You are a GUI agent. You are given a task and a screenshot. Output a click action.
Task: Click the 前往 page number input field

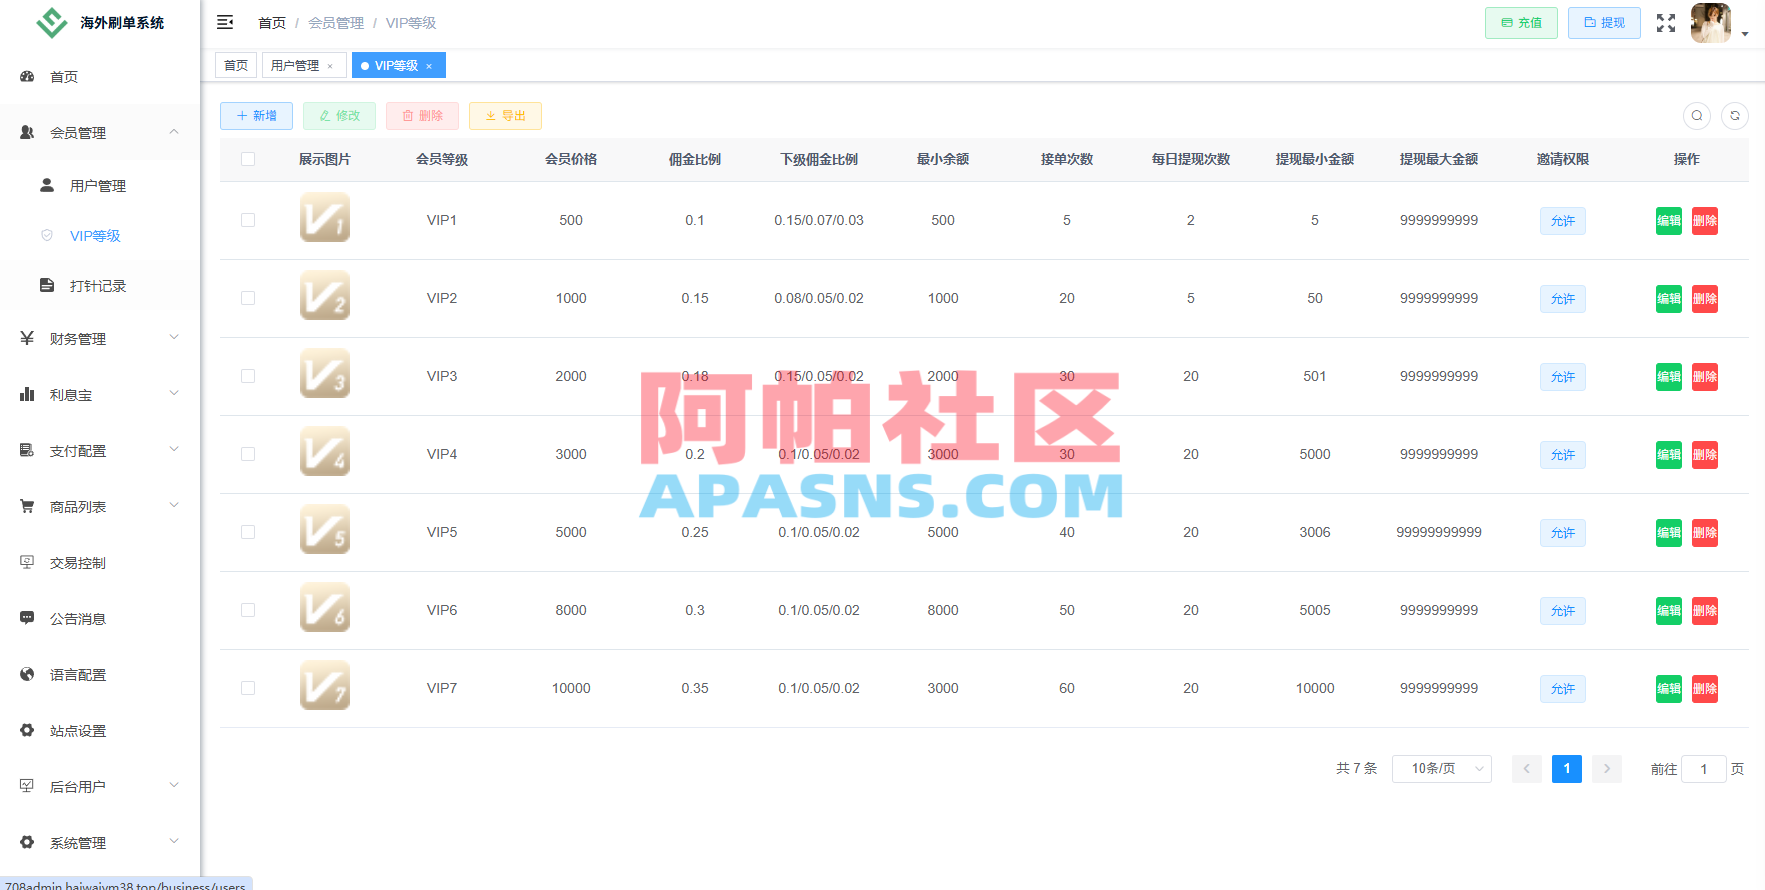[x=1704, y=769]
